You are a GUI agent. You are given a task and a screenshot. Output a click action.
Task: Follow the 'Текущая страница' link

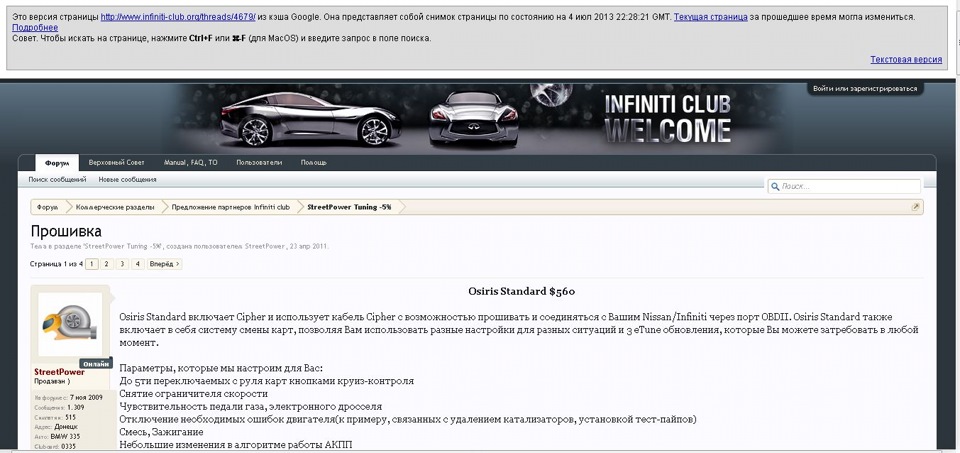(x=710, y=17)
